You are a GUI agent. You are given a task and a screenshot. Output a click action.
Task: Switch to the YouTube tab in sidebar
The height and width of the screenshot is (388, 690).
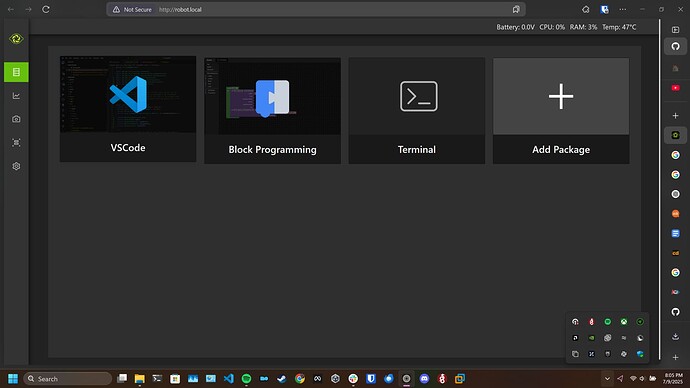(675, 88)
